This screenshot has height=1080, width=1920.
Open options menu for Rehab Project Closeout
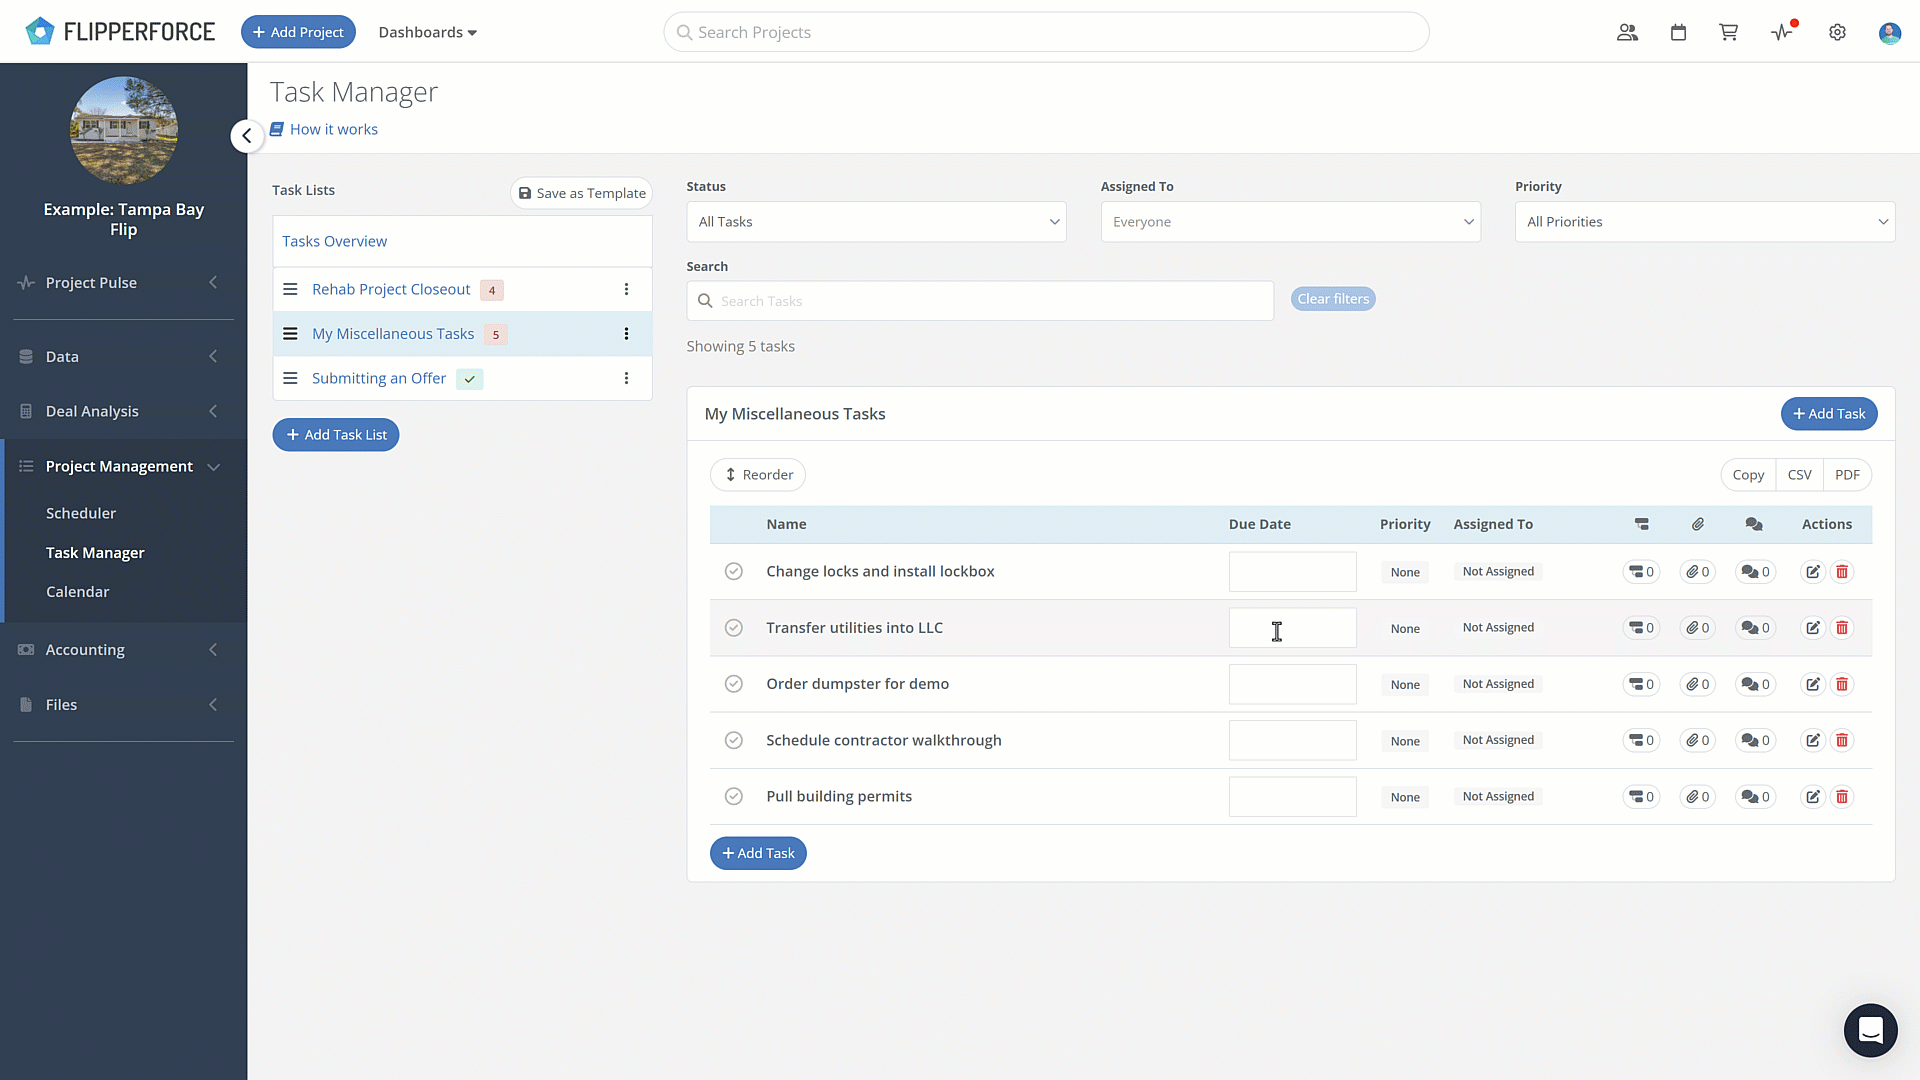pyautogui.click(x=626, y=289)
